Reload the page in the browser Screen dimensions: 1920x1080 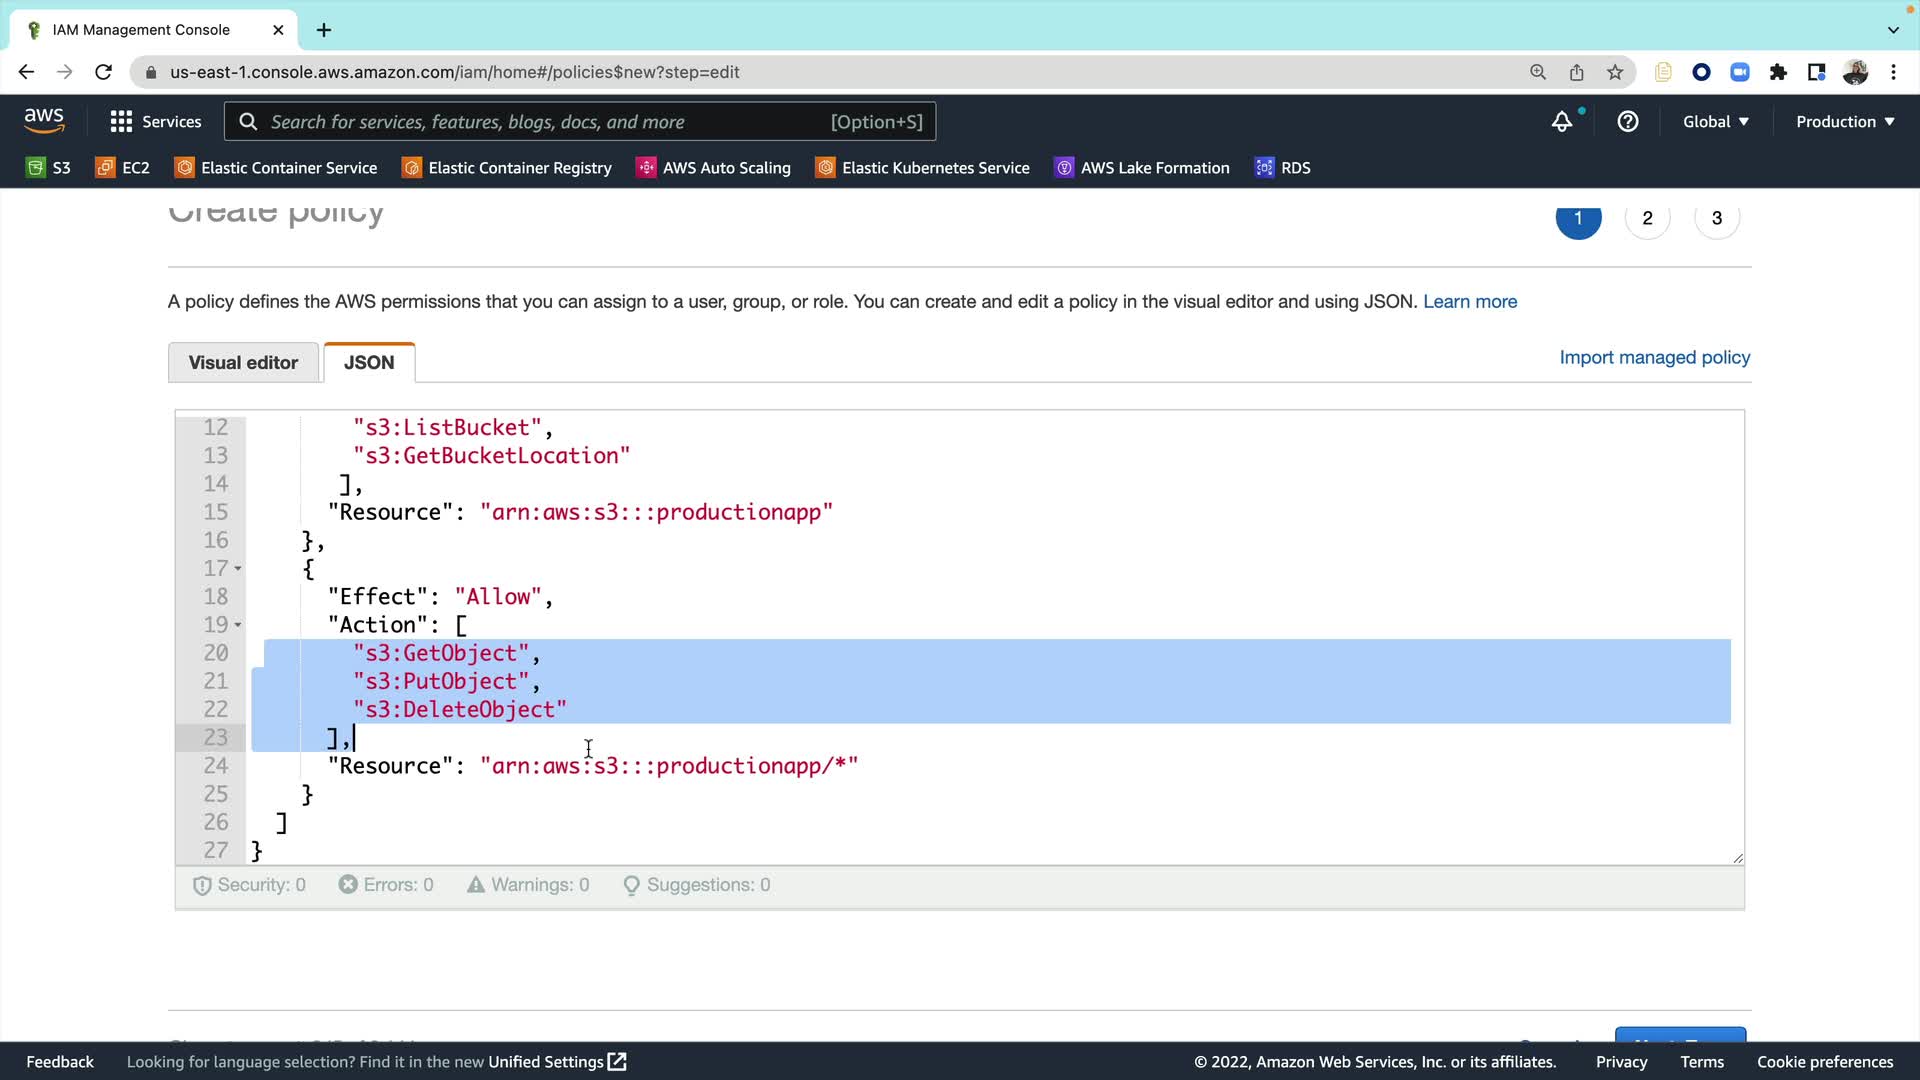tap(103, 72)
